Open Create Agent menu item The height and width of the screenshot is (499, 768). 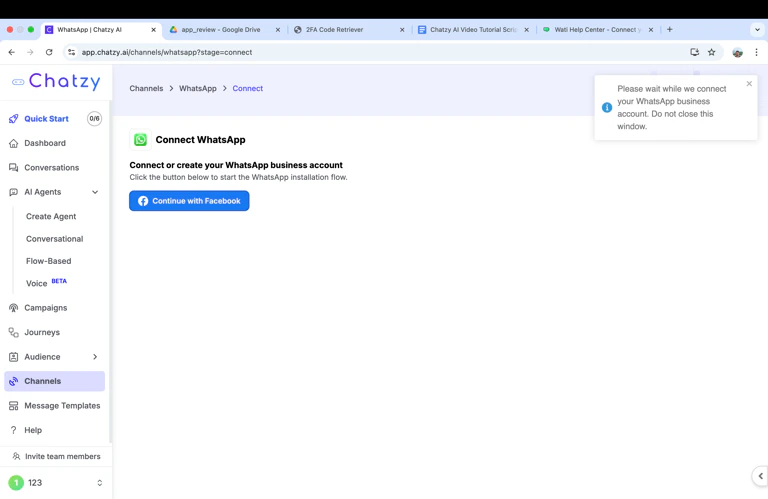tap(51, 216)
